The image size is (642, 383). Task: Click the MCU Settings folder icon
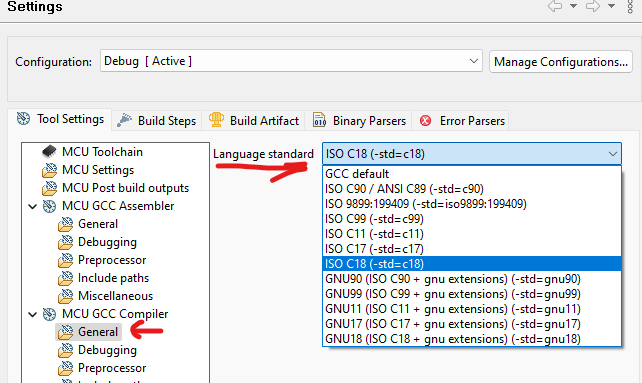pyautogui.click(x=50, y=170)
